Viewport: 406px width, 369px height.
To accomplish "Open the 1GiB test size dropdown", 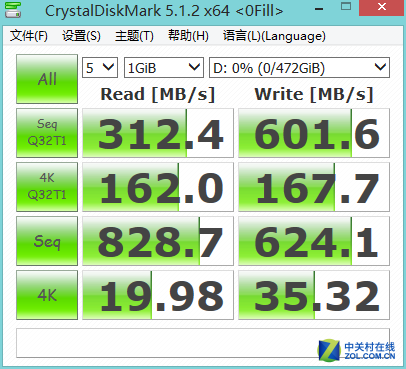I will (x=164, y=68).
